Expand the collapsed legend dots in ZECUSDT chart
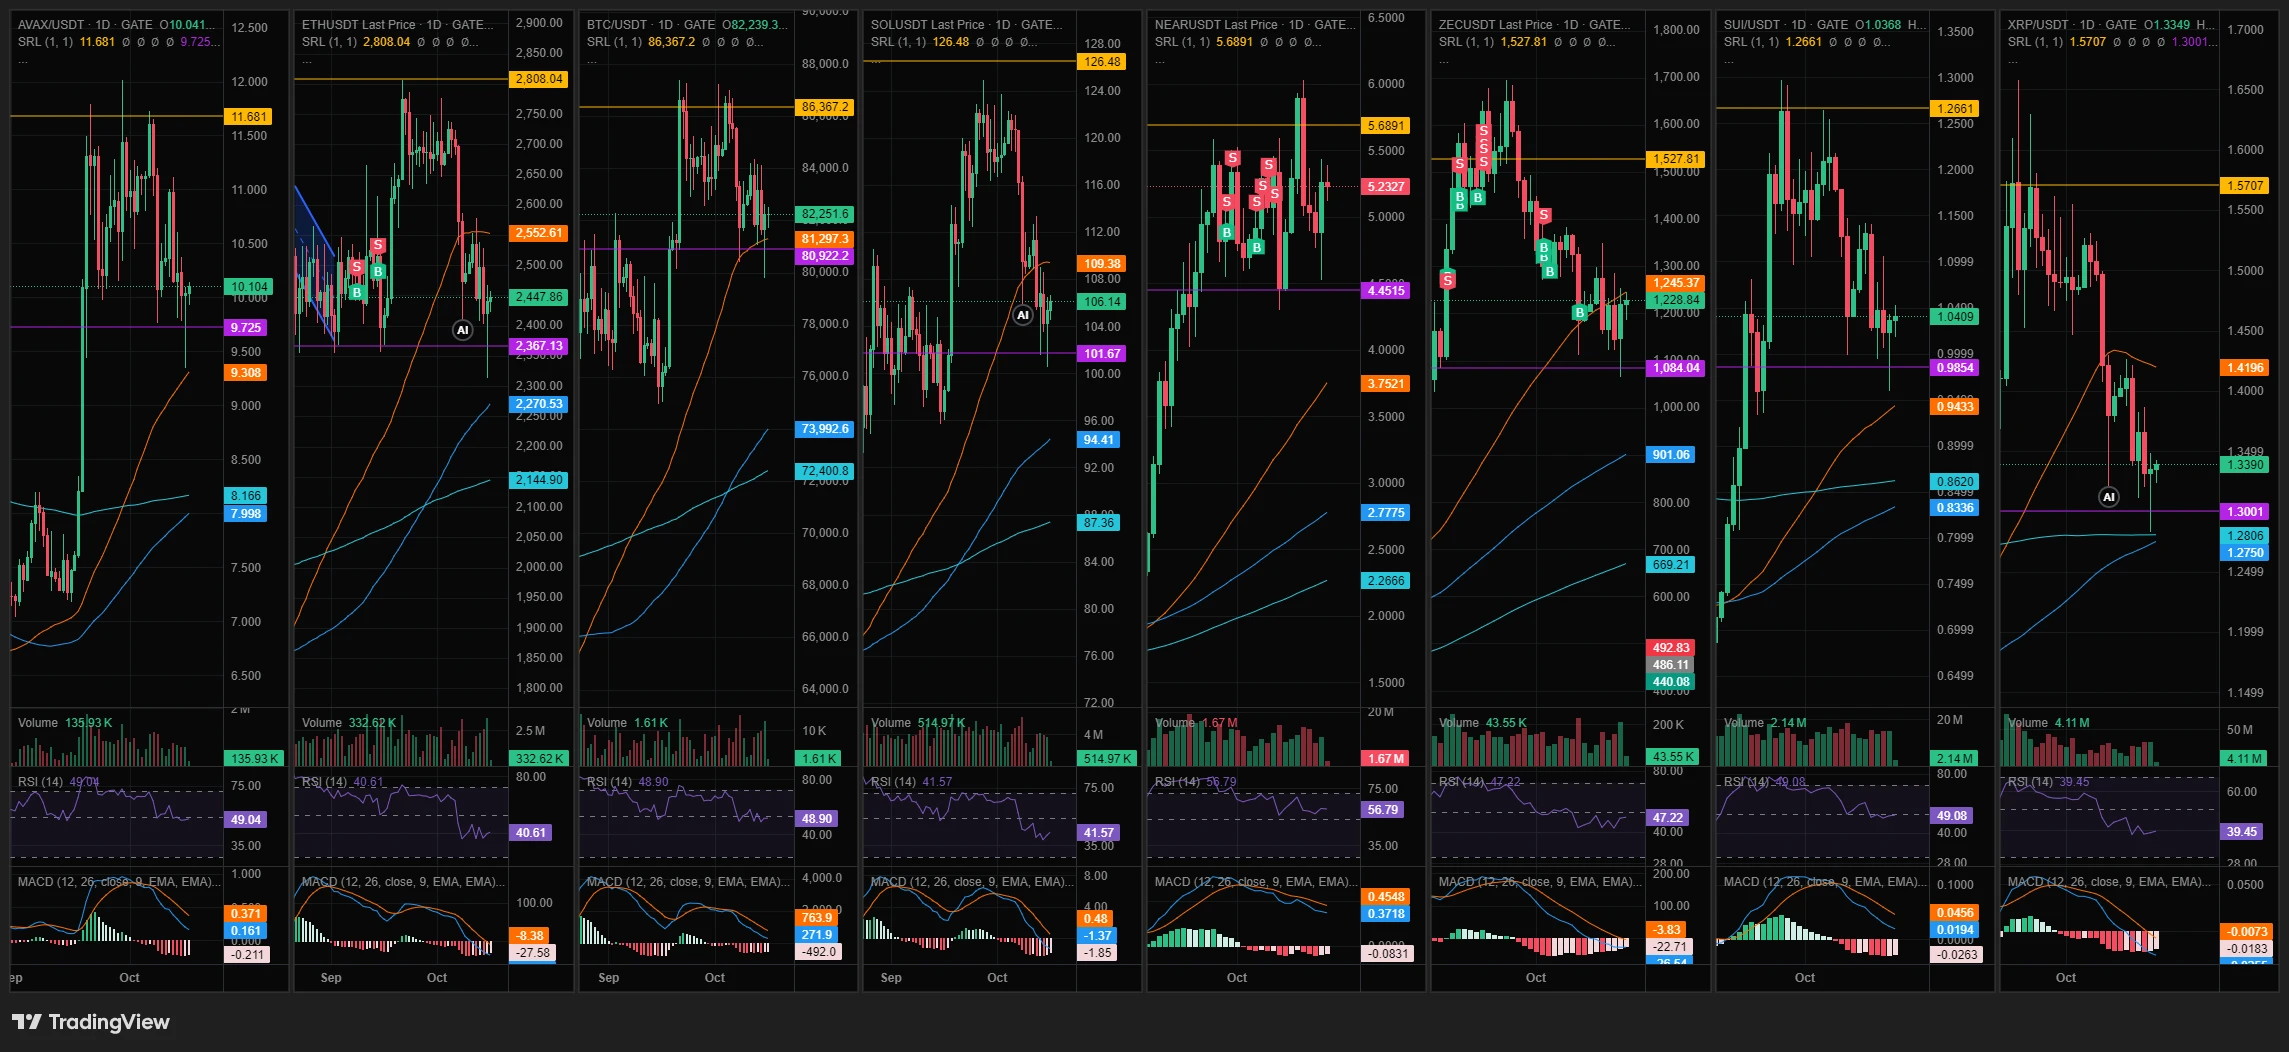 click(1444, 60)
